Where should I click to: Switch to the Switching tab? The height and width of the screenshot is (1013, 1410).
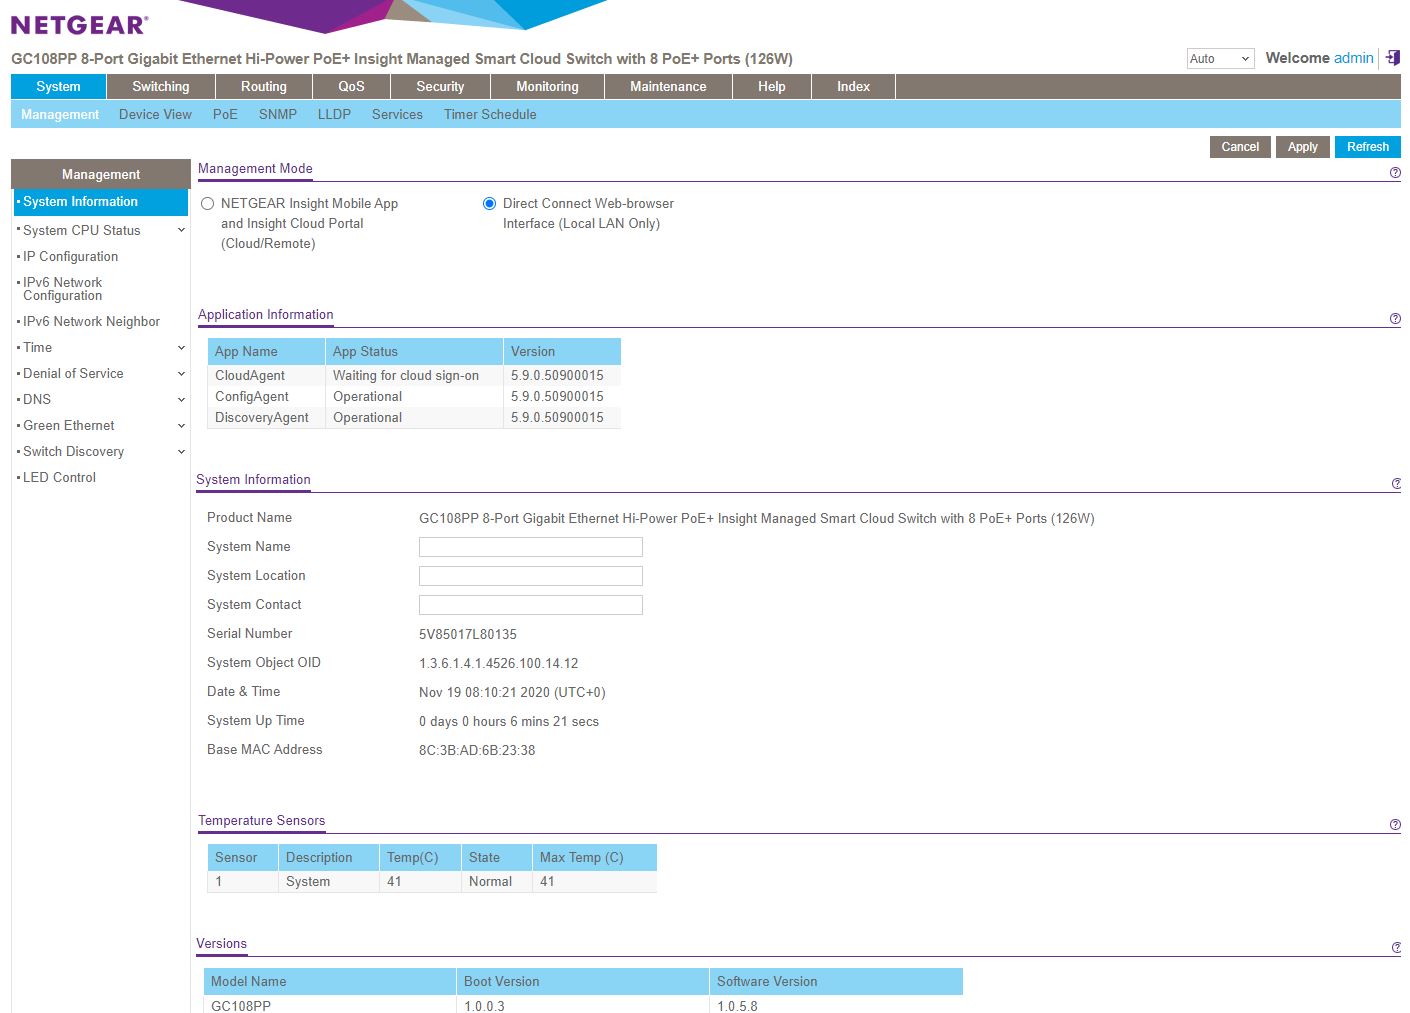[160, 87]
